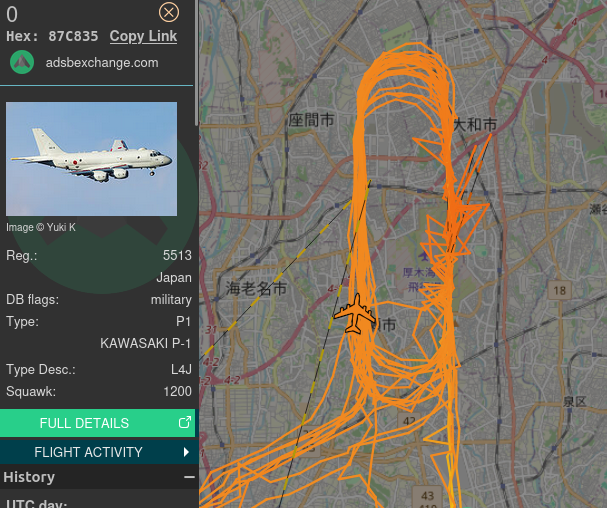Screen dimensions: 607x508
Task: Click the purple airport icon on map
Action: pos(424,256)
